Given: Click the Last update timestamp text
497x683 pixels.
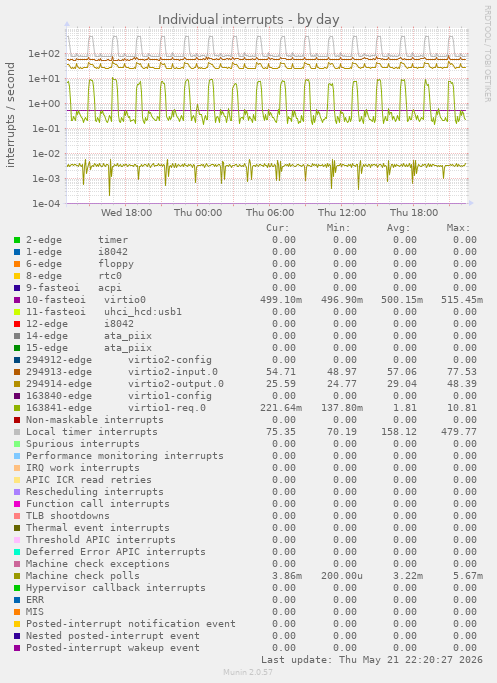Looking at the screenshot, I should (x=372, y=659).
